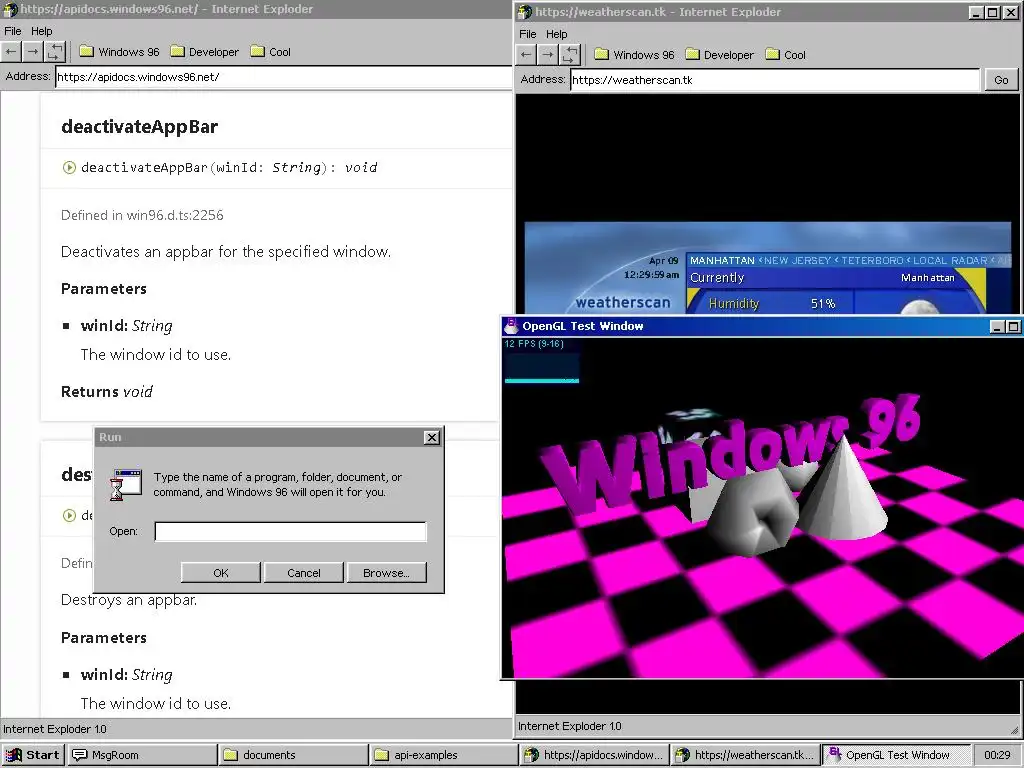Viewport: 1024px width, 768px height.
Task: Click the 'Defined in win96.d.ts:2256' text
Action: 142,215
